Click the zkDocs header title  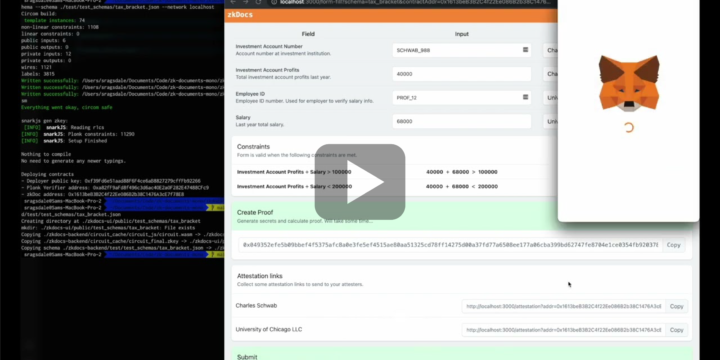click(x=240, y=15)
